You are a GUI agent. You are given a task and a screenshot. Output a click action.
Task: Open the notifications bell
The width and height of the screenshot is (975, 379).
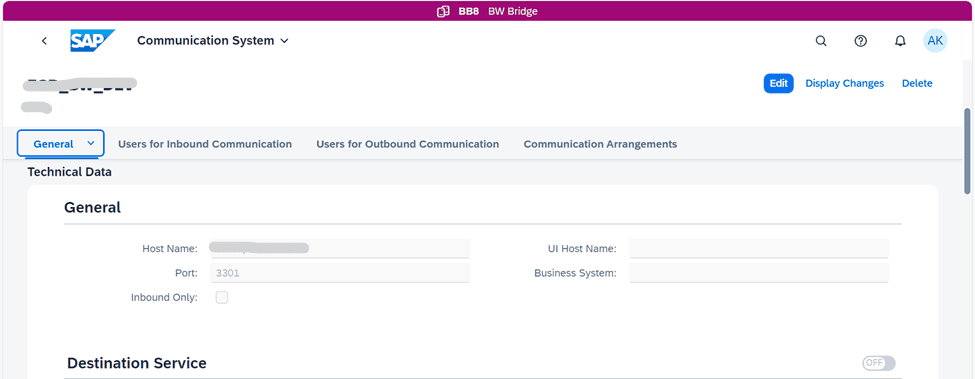point(900,41)
